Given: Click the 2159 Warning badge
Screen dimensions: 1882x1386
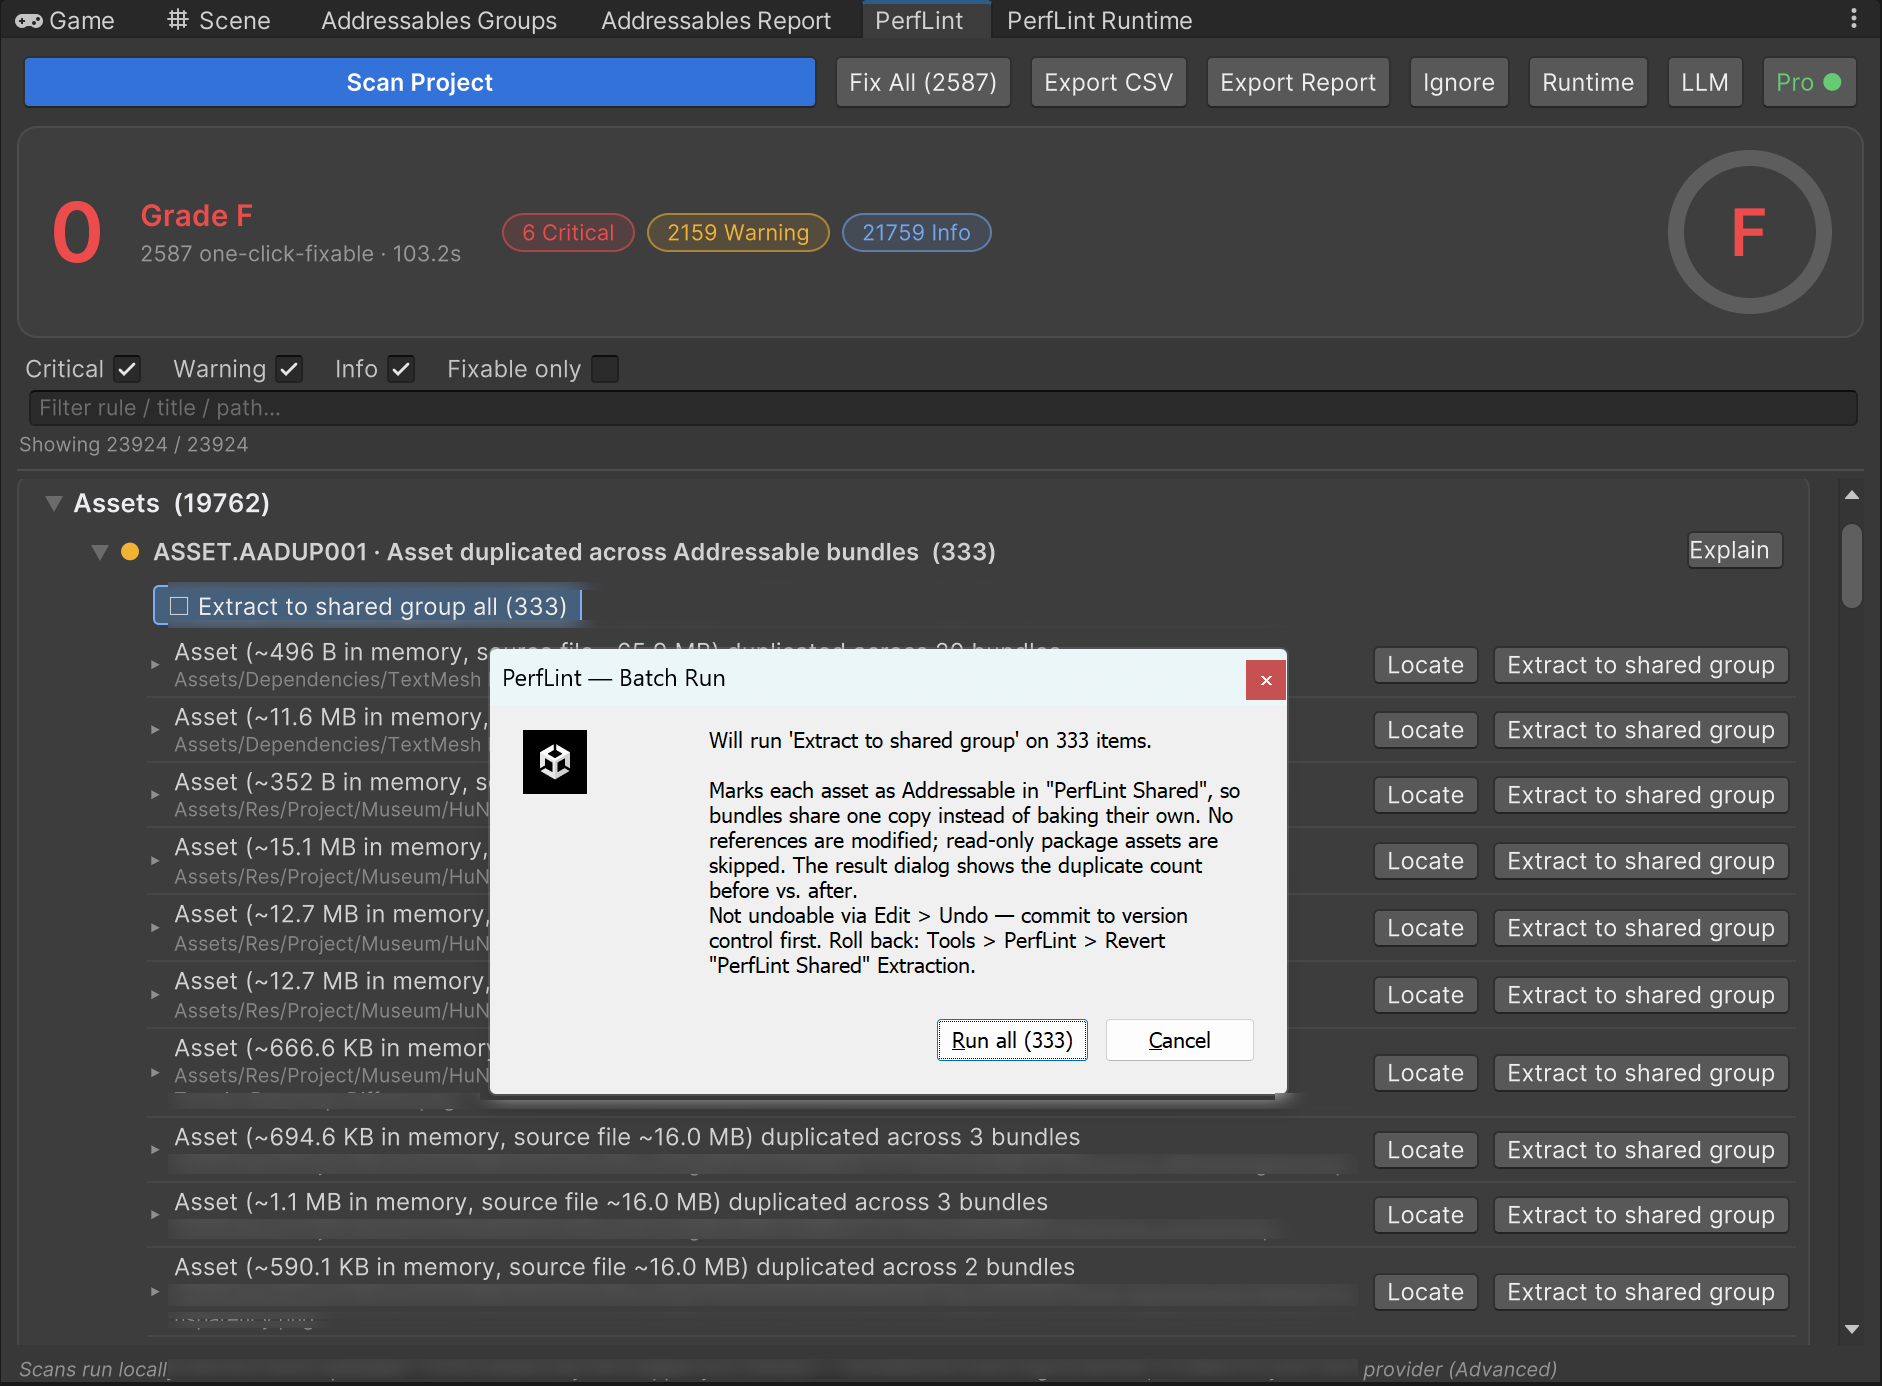Looking at the screenshot, I should (738, 232).
